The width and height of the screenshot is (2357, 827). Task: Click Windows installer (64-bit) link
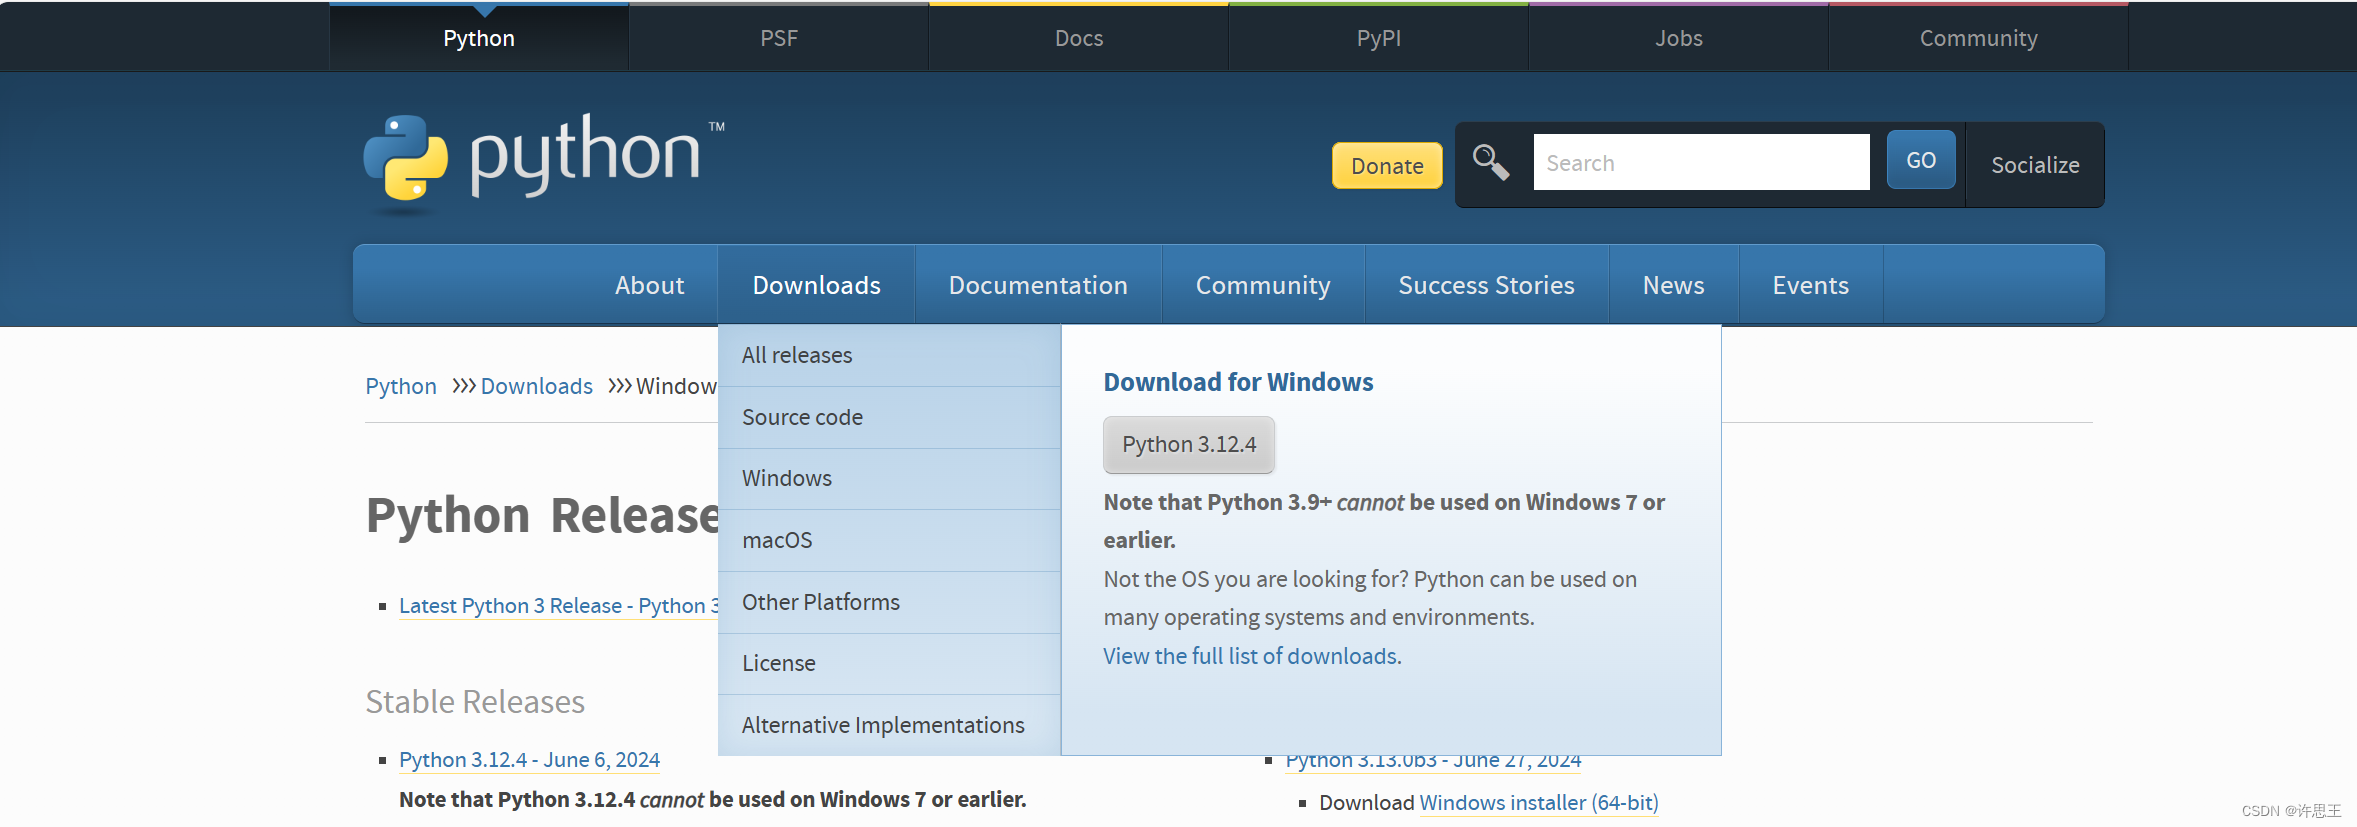(x=1539, y=803)
